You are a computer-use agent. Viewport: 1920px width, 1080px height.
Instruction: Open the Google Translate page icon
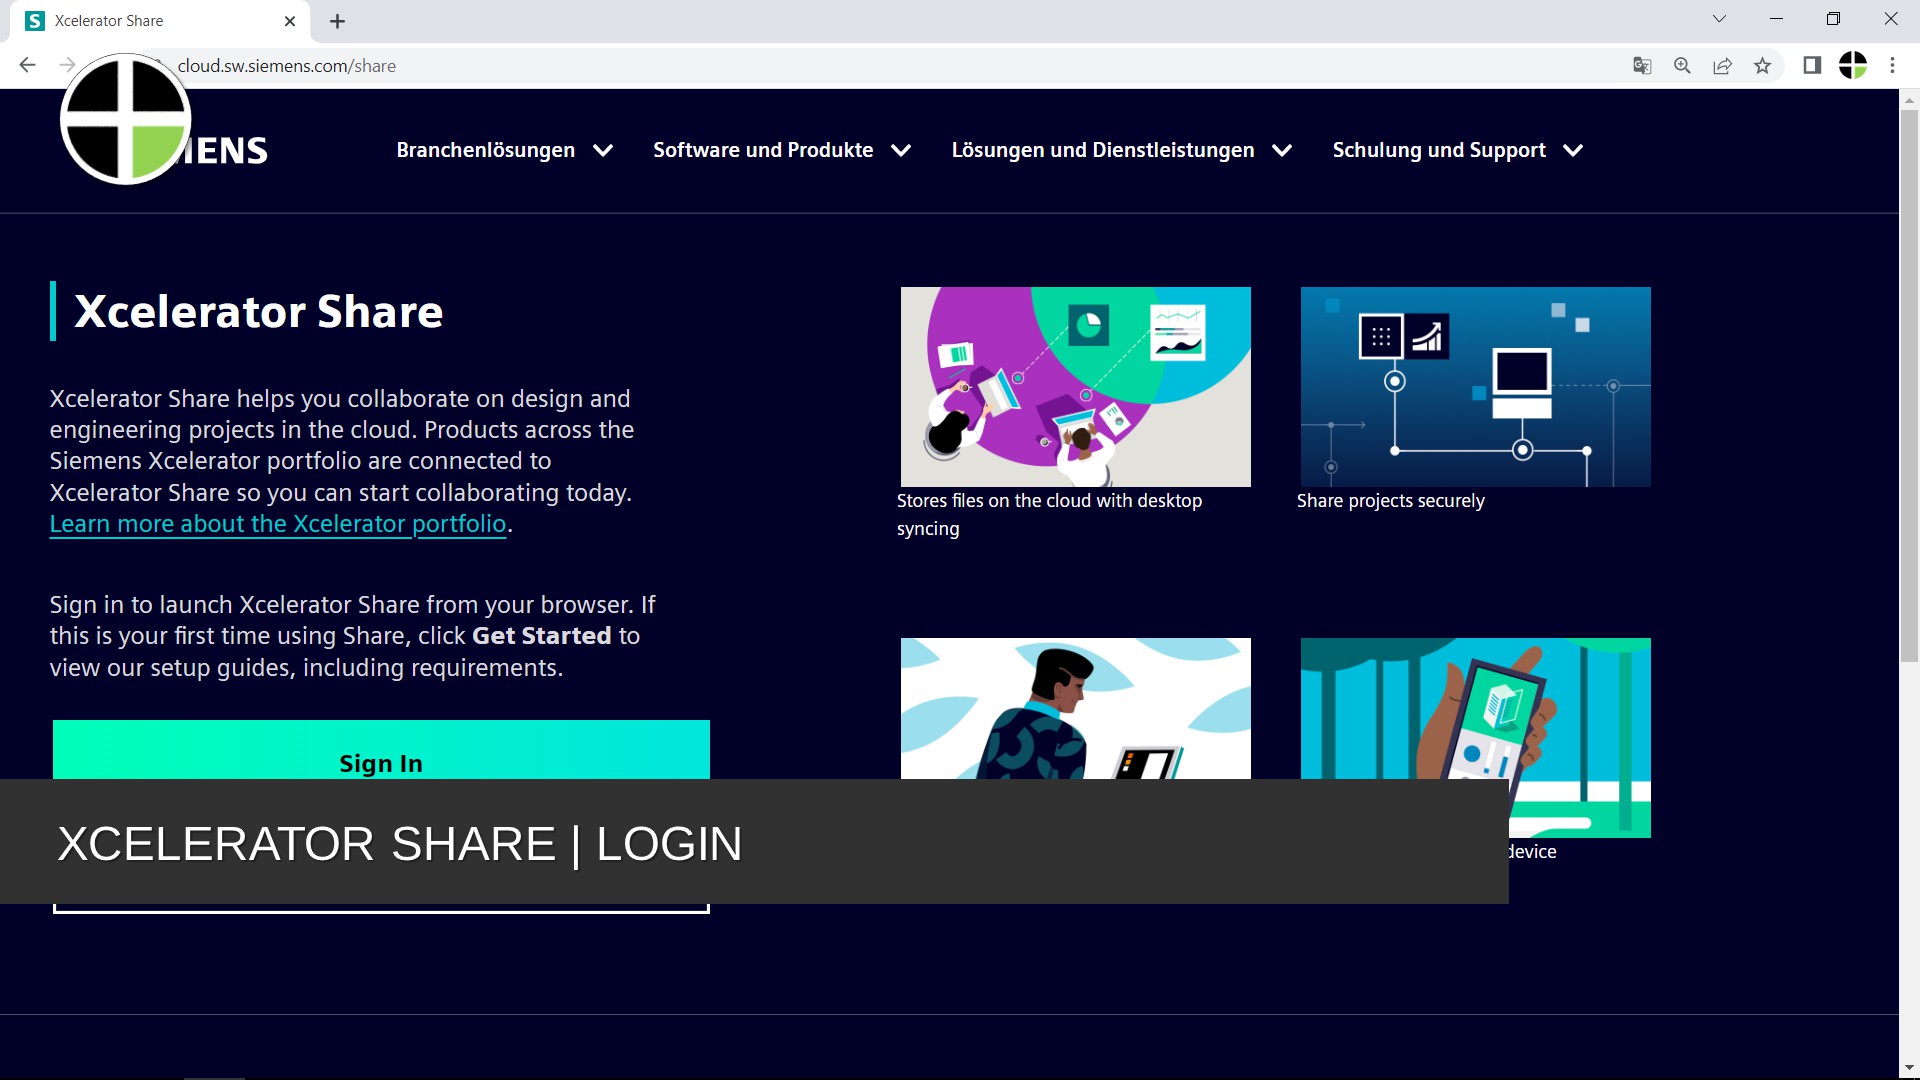pyautogui.click(x=1641, y=65)
